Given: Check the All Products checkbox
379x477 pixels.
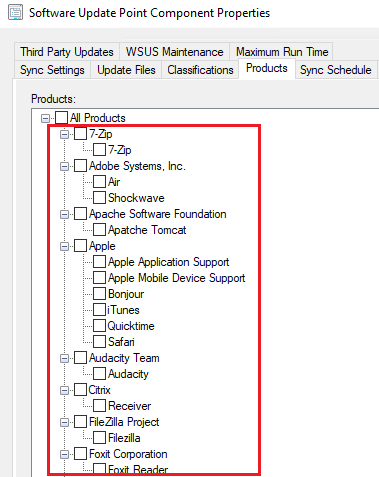Looking at the screenshot, I should point(61,118).
